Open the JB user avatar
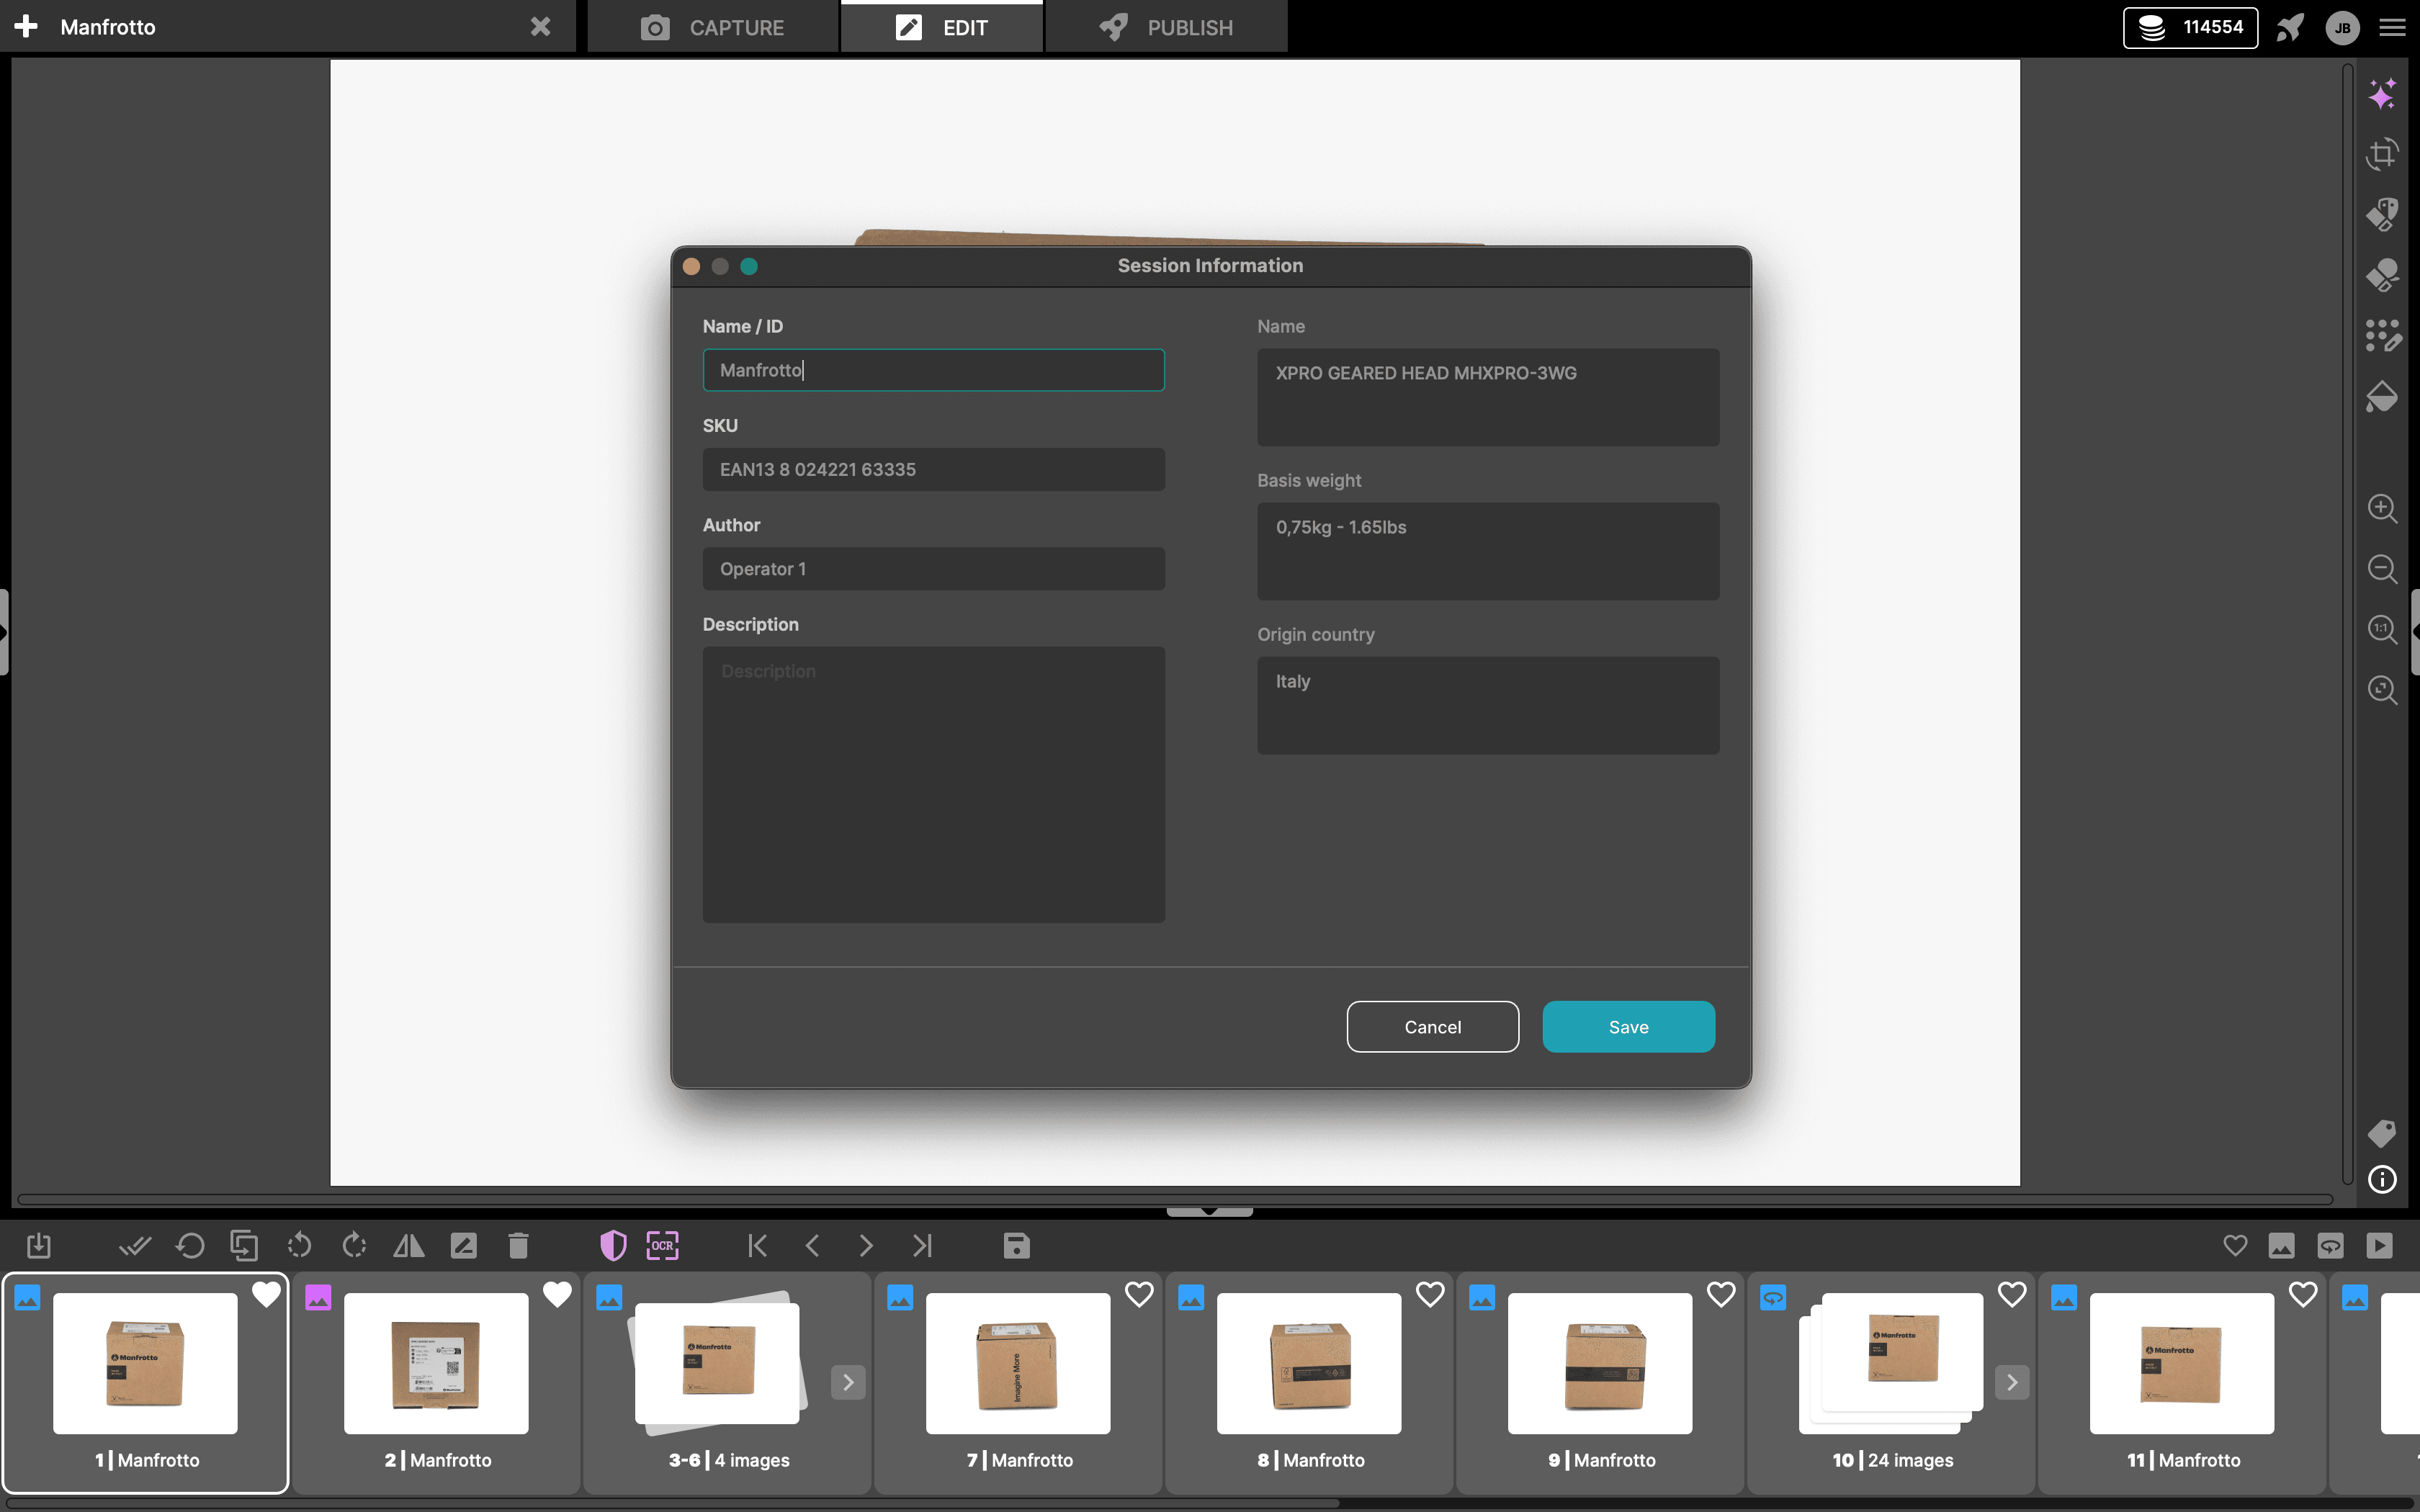Image resolution: width=2420 pixels, height=1512 pixels. click(x=2342, y=28)
